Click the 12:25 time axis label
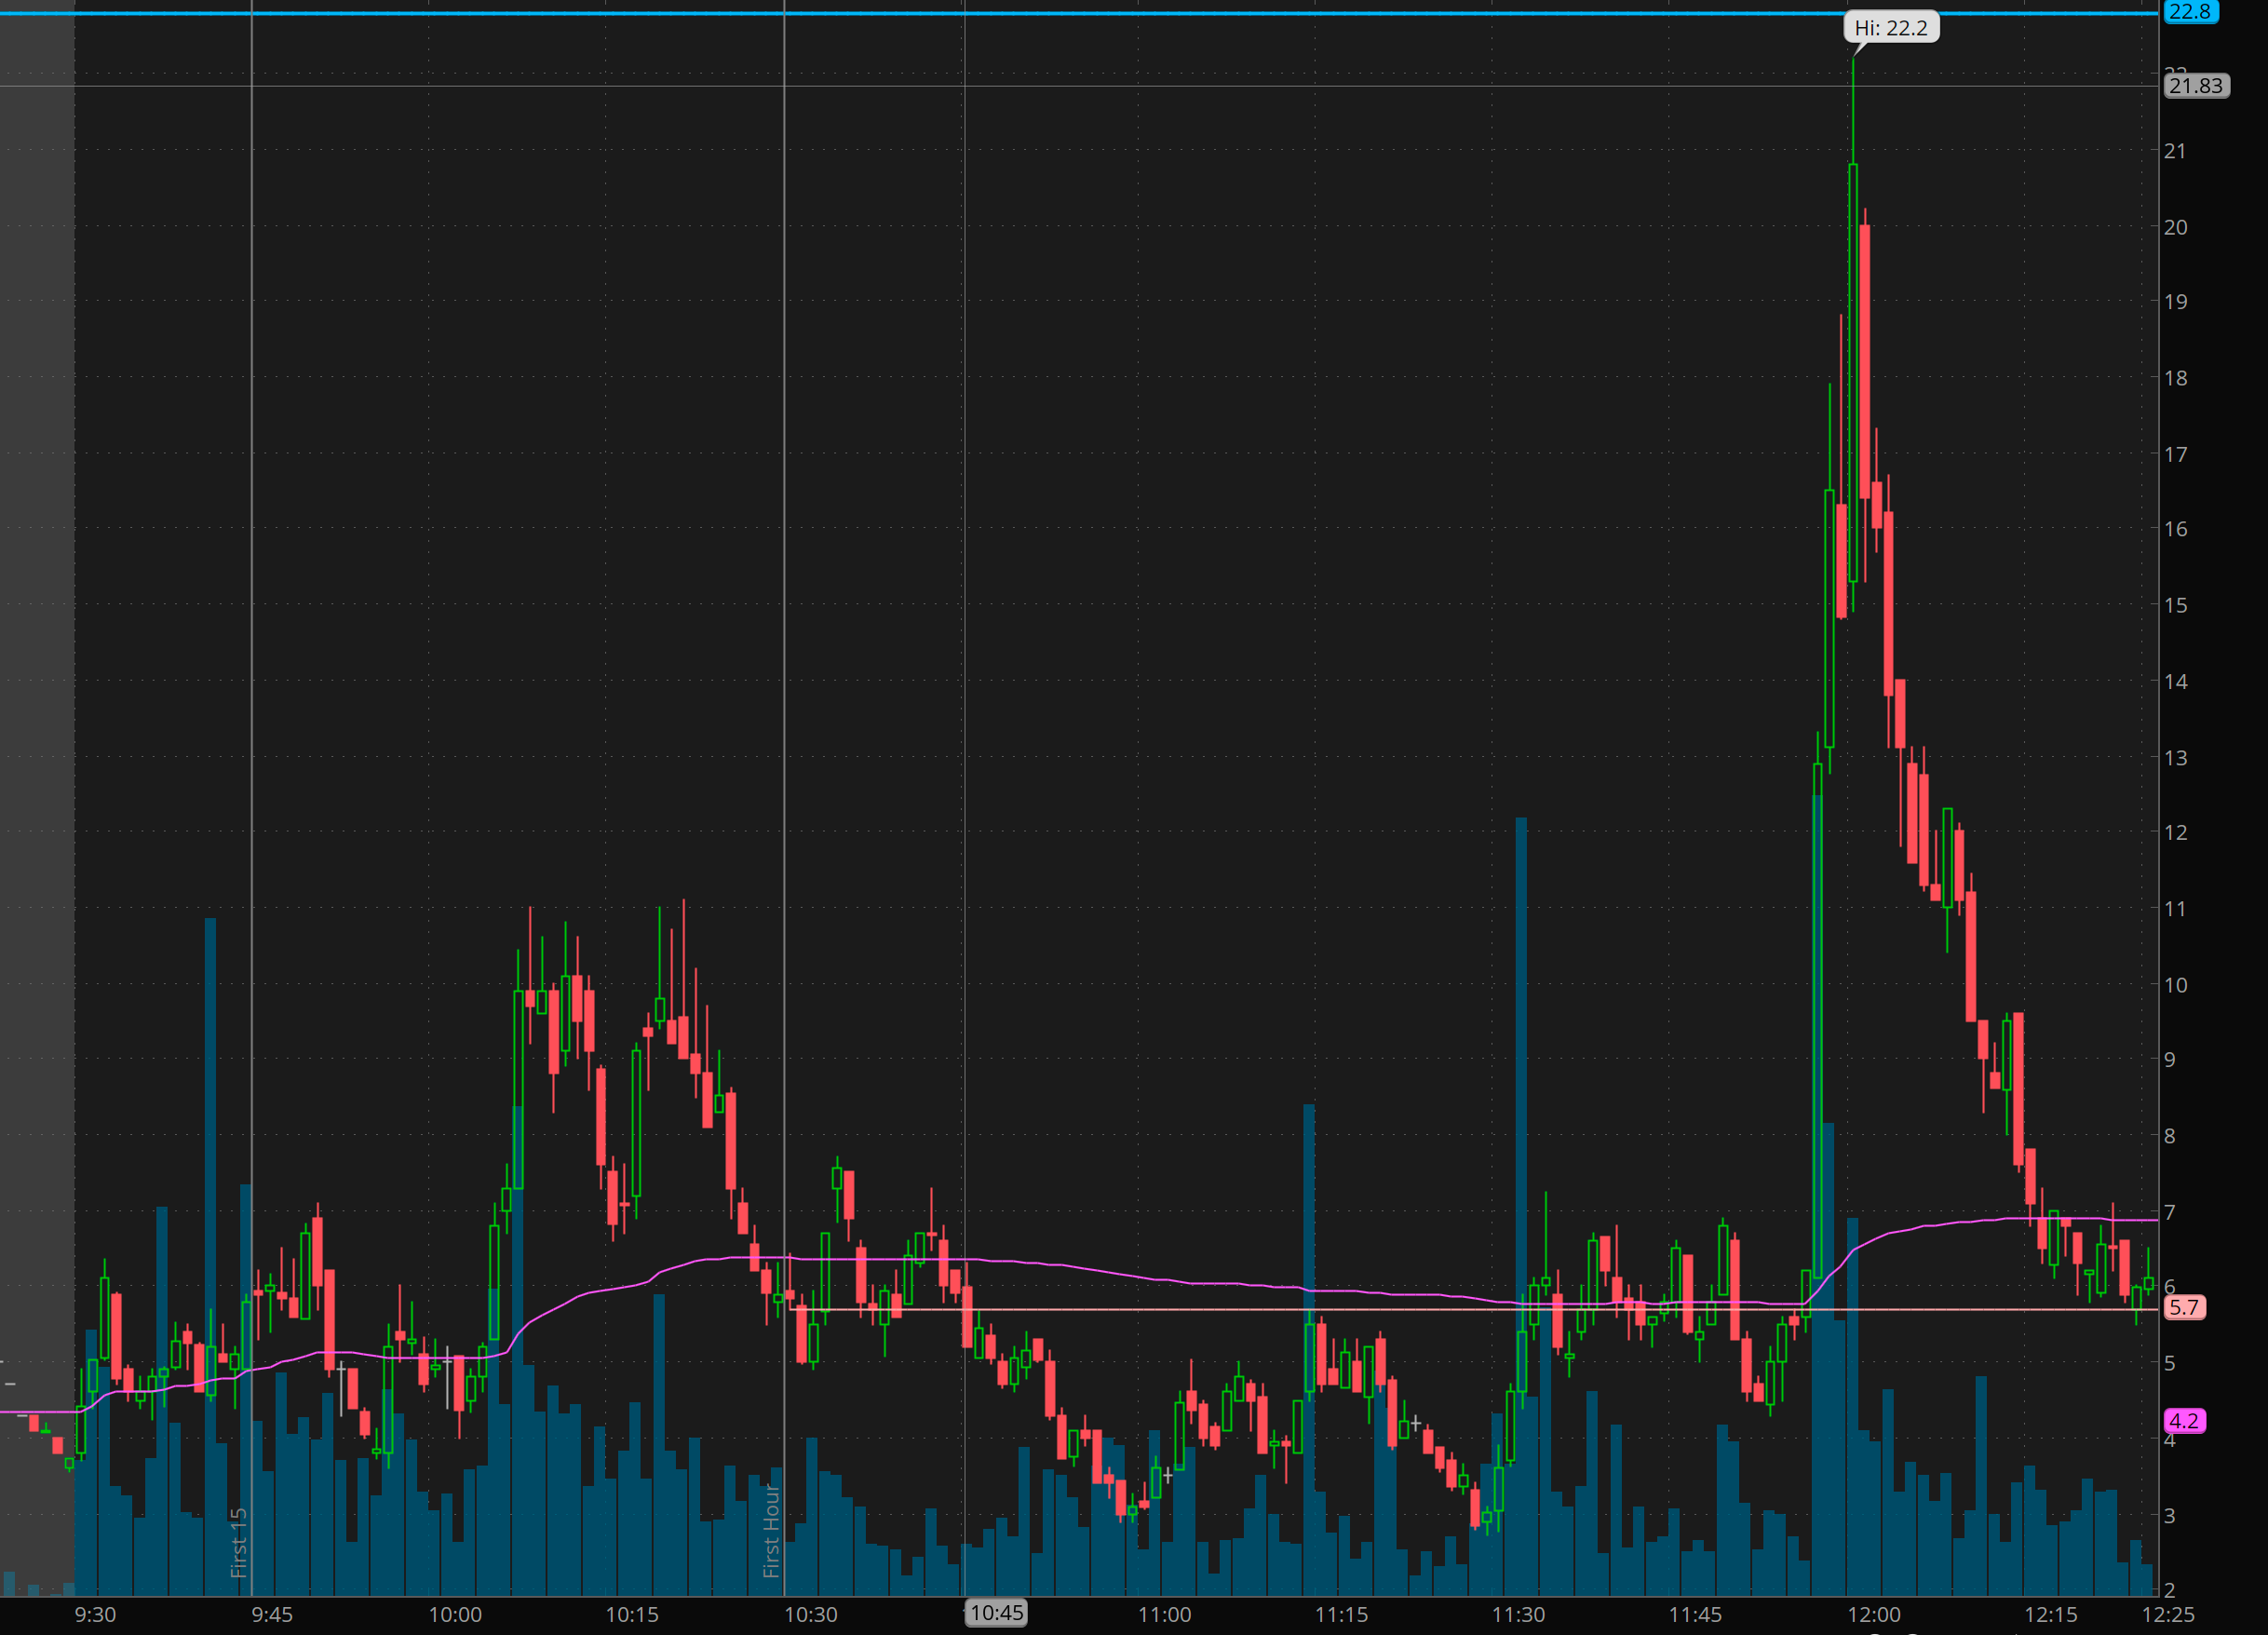2268x1635 pixels. (2168, 1614)
